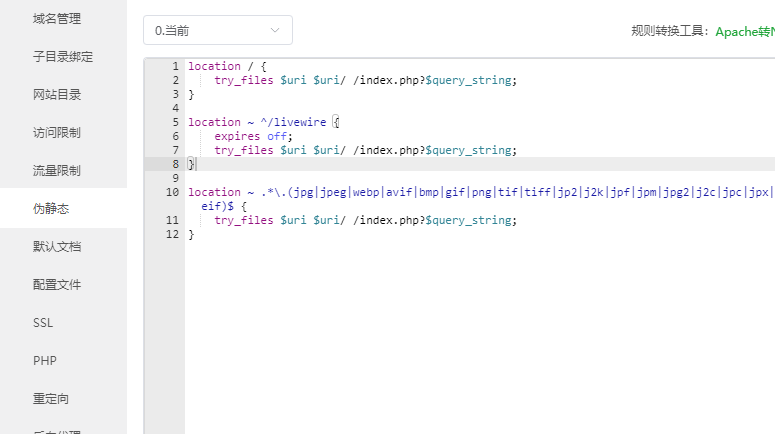Viewport: 775px width, 434px height.
Task: Go to 子目录绑定 settings
Action: pos(63,57)
